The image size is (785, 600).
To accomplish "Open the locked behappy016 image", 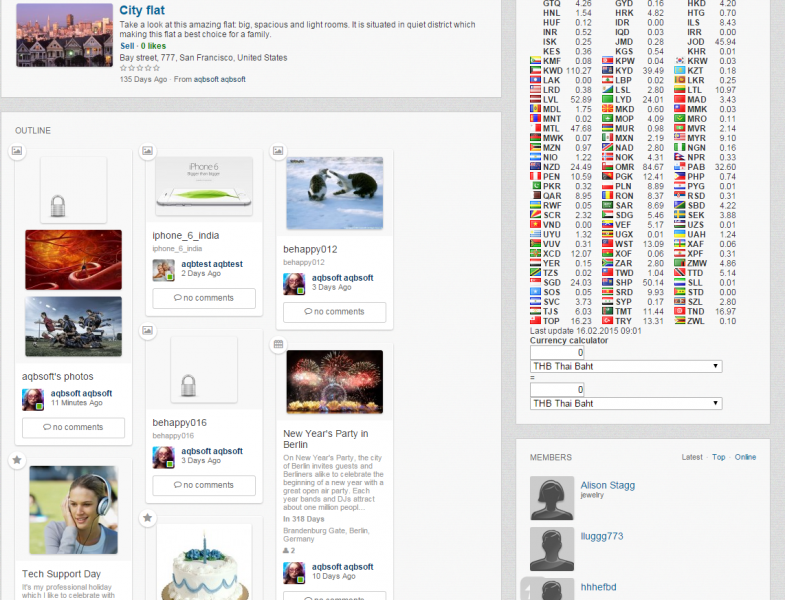I will [204, 370].
